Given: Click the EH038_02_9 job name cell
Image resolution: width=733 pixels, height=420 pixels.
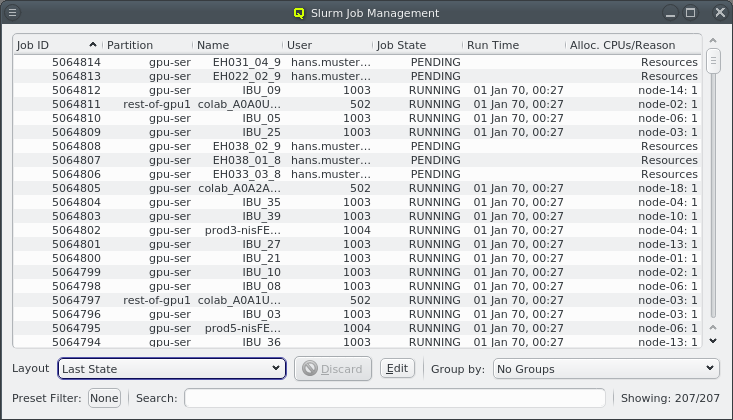Looking at the screenshot, I should (247, 146).
